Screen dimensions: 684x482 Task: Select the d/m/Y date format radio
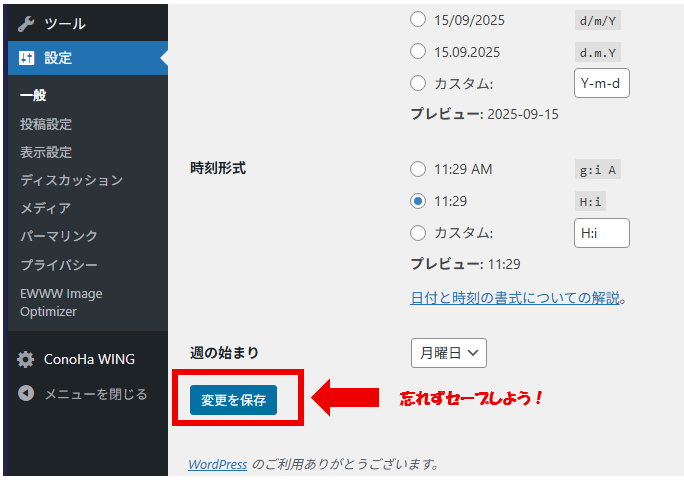418,19
